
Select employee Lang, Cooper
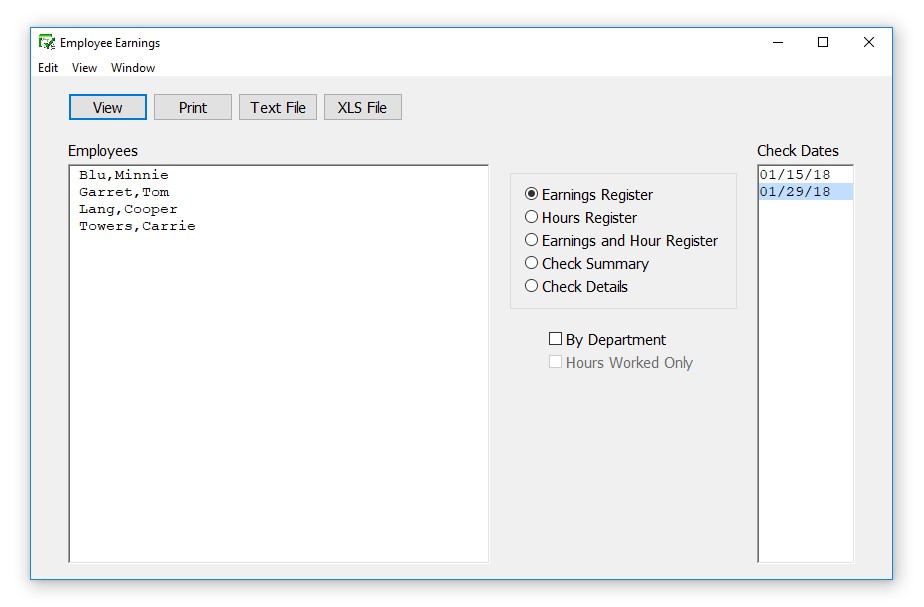128,209
